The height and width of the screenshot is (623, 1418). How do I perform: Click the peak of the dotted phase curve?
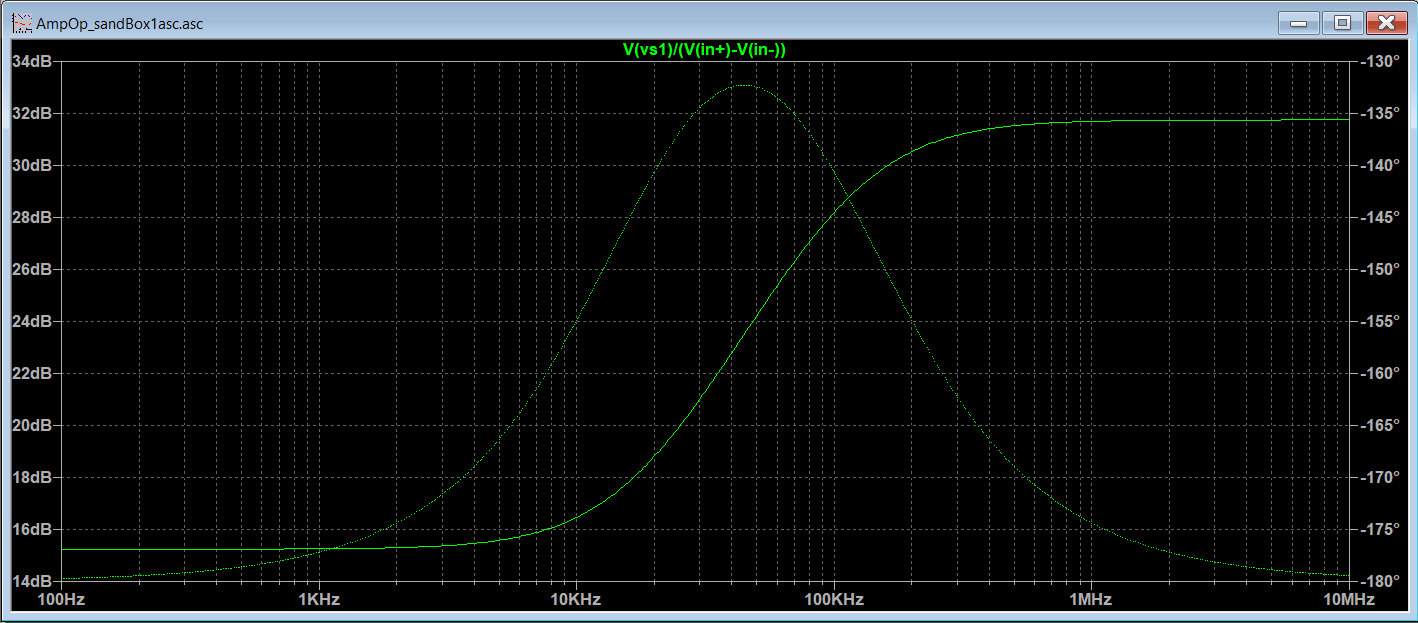(x=745, y=86)
